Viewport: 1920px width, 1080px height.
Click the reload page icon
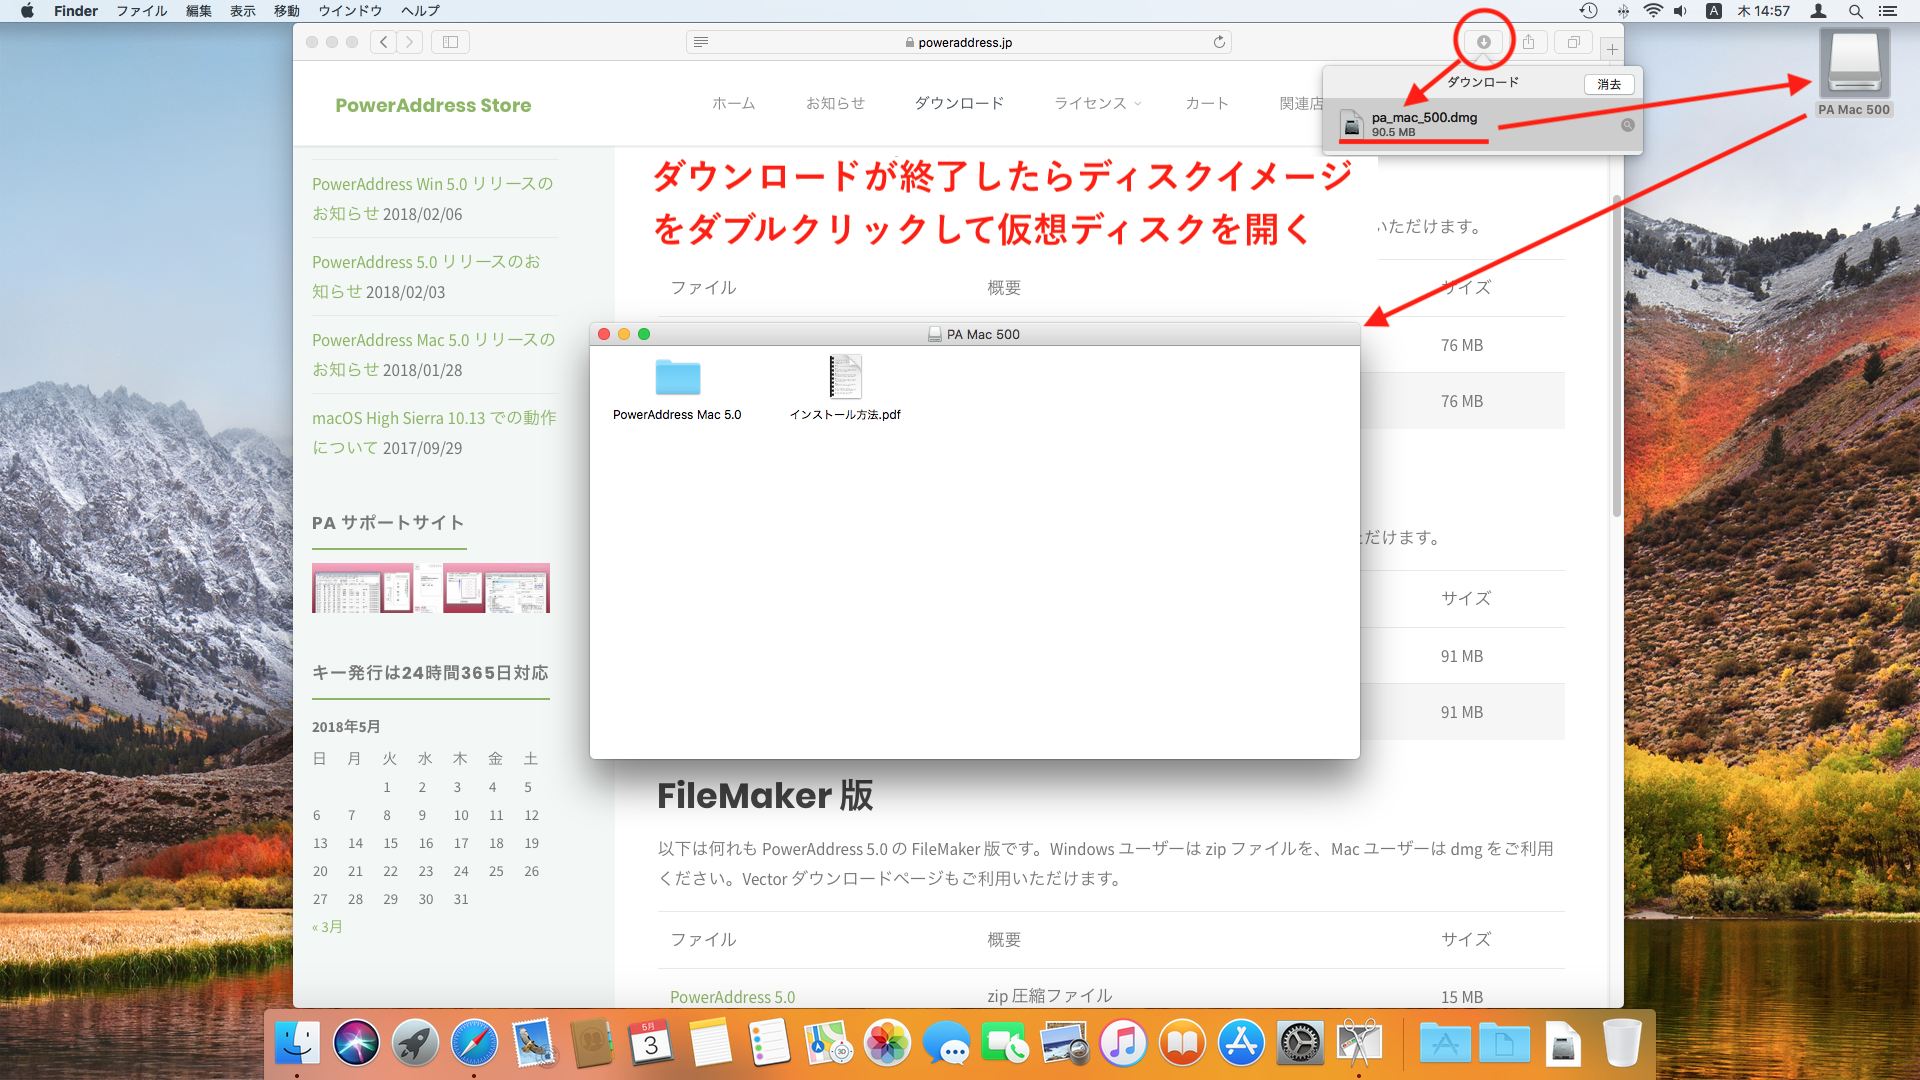coord(1219,42)
